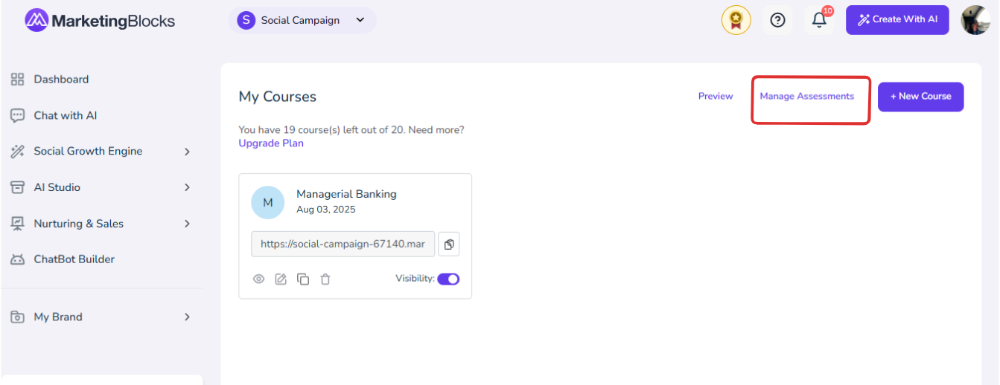Expand the Nurturing & Sales menu
The height and width of the screenshot is (385, 1000).
coord(101,224)
